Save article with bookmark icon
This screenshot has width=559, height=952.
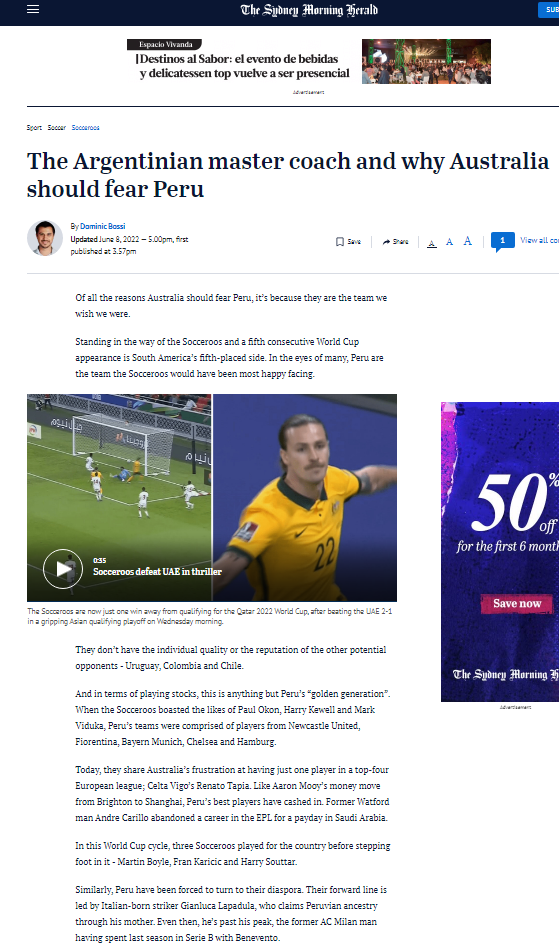[348, 242]
